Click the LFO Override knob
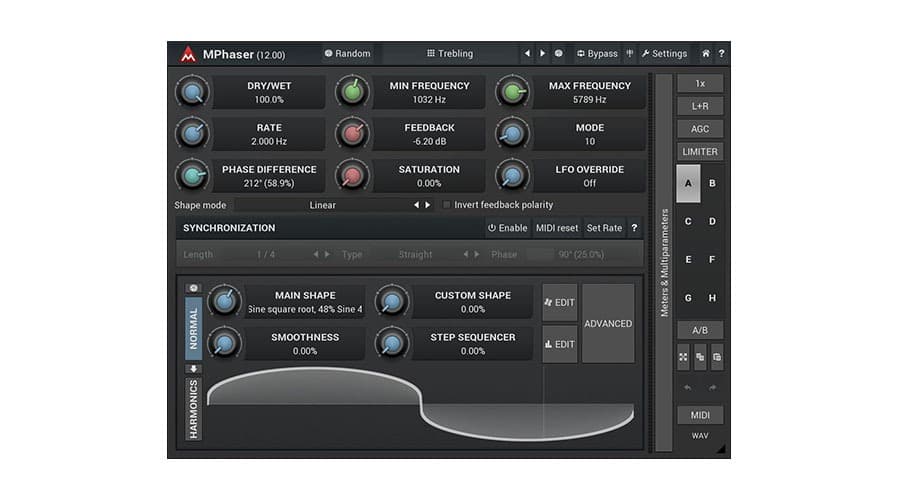Image resolution: width=900 pixels, height=500 pixels. click(513, 176)
